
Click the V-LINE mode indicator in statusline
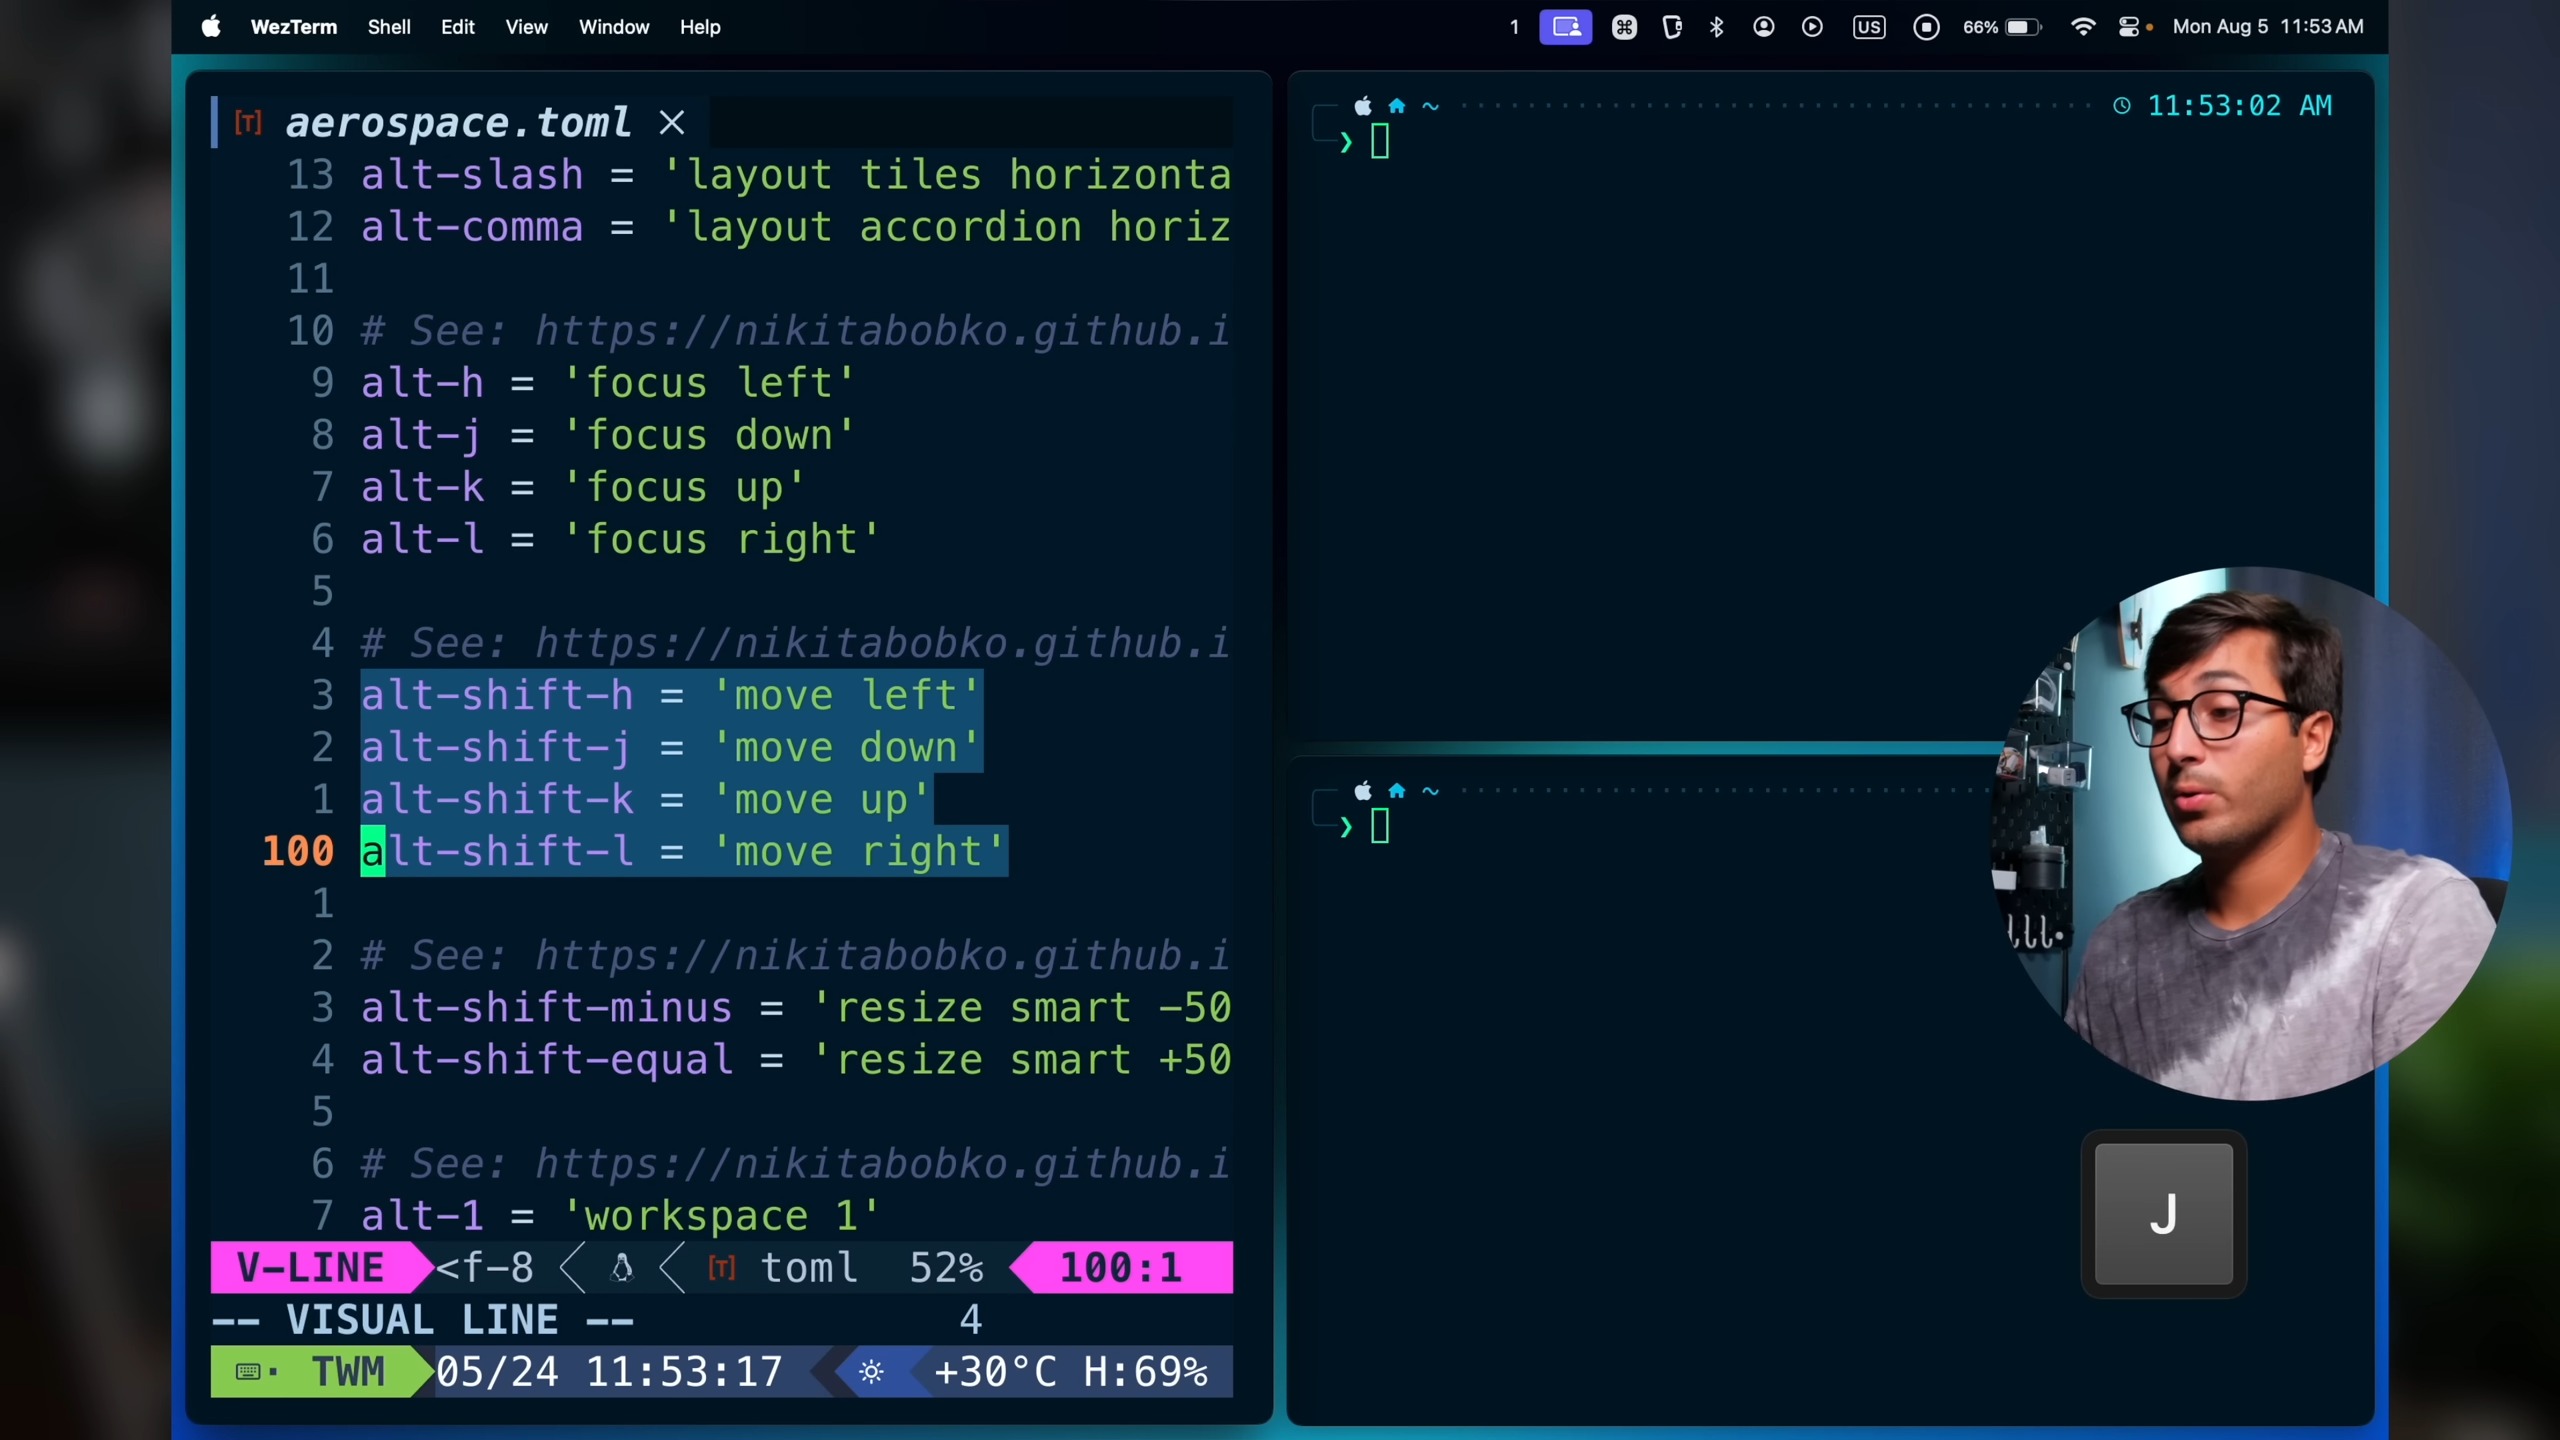[x=310, y=1267]
